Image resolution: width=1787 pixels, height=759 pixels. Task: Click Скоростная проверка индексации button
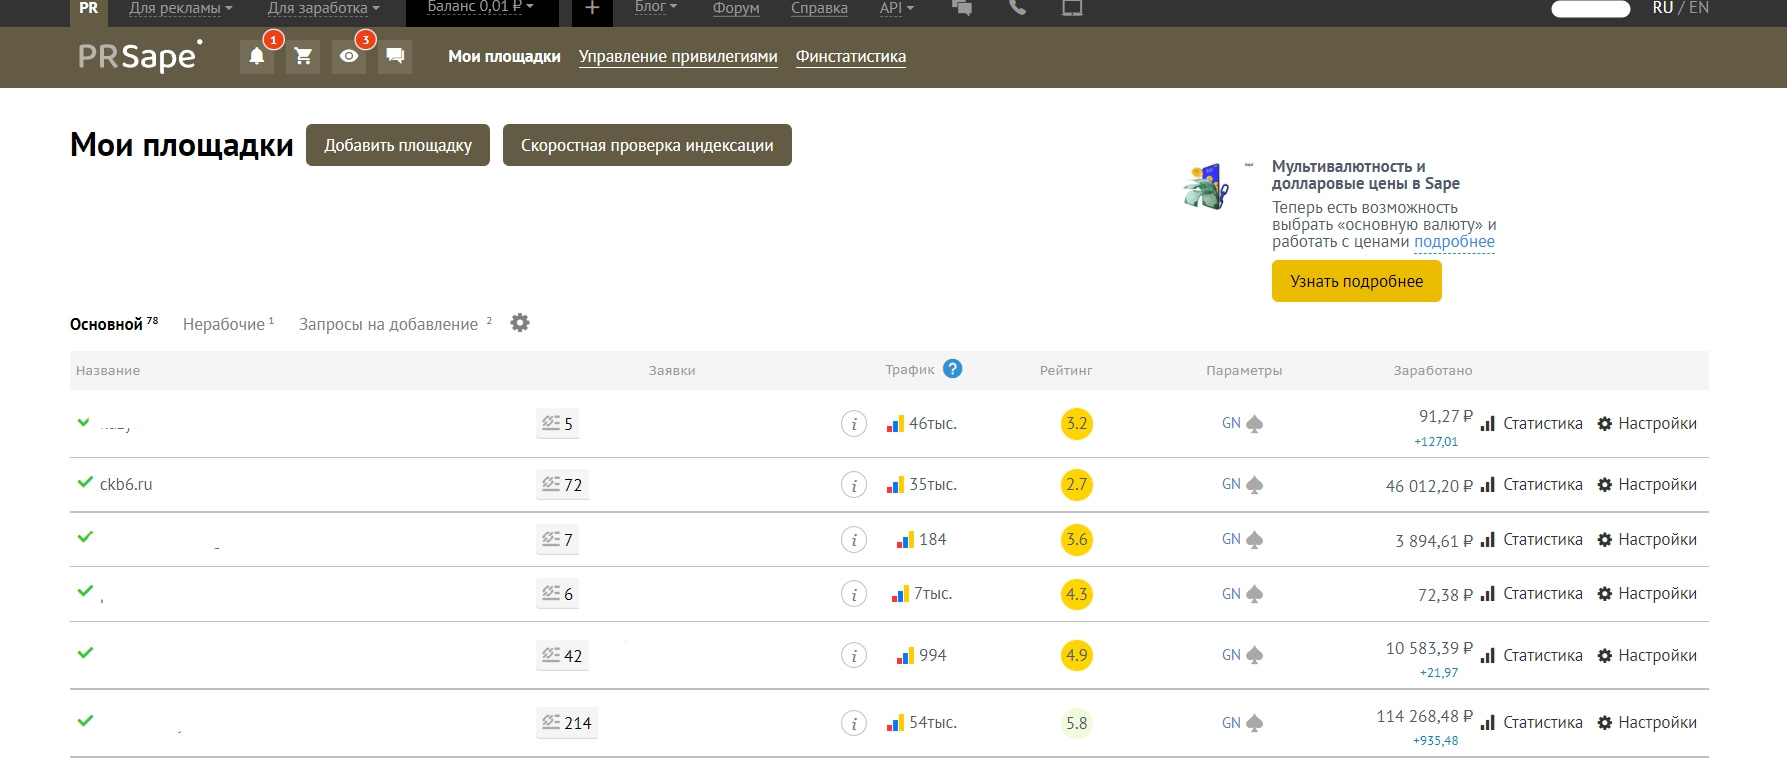[x=647, y=145]
